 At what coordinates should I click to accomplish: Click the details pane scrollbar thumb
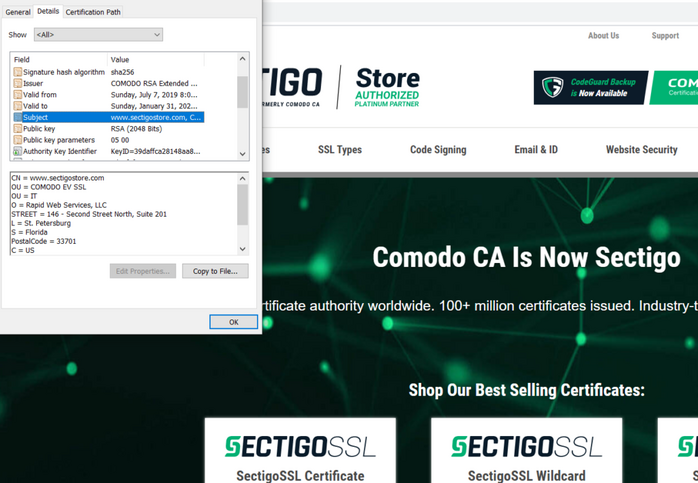coord(243,205)
